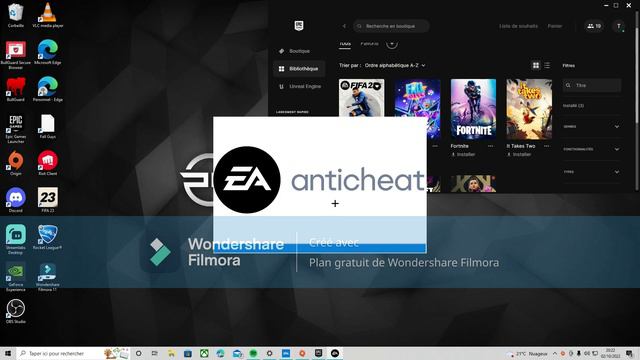The width and height of the screenshot is (640, 360).
Task: Open the friends list button showing 19
Action: pos(594,26)
